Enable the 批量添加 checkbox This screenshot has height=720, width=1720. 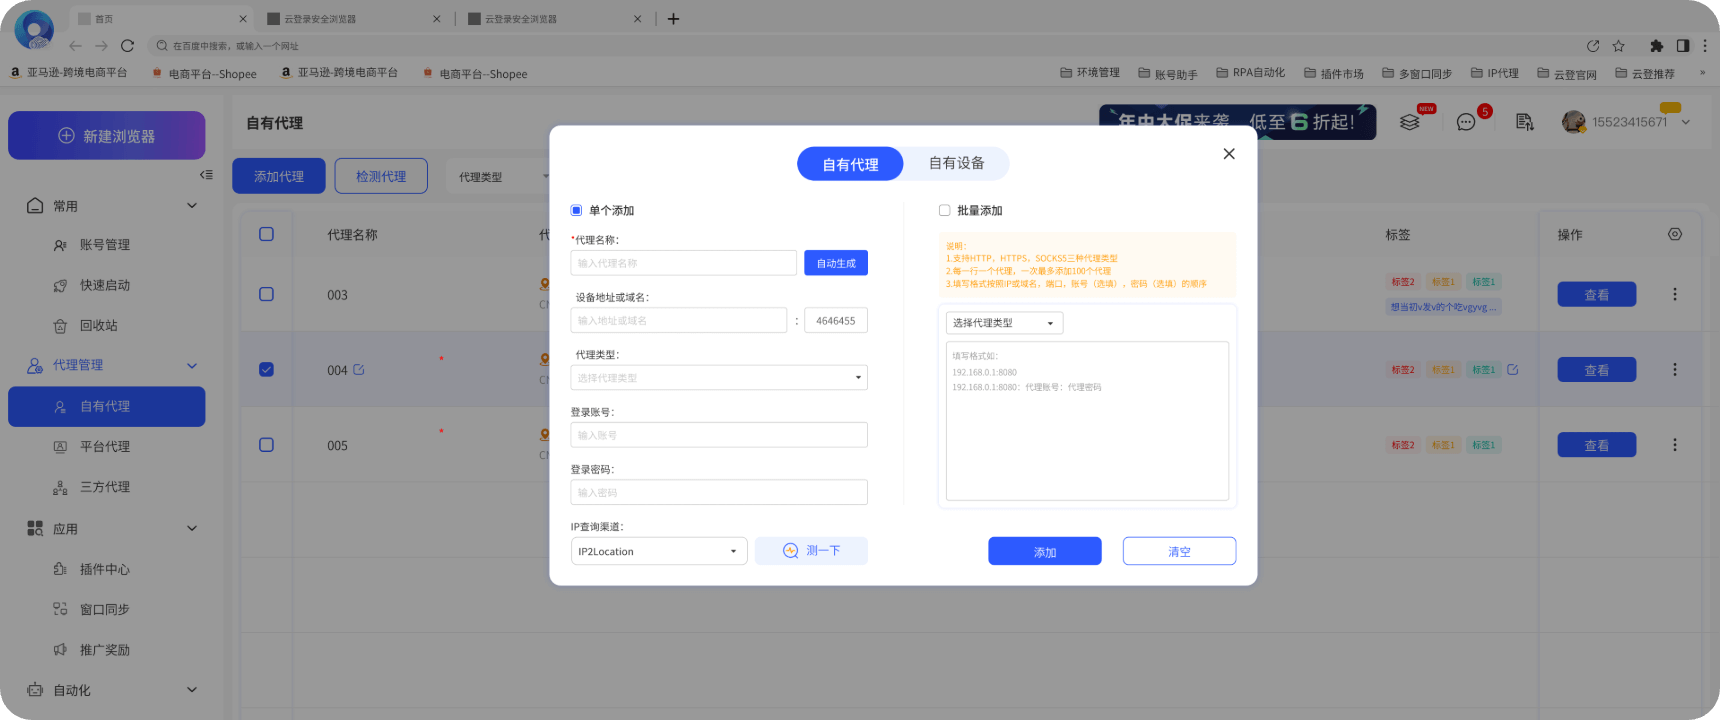point(944,211)
